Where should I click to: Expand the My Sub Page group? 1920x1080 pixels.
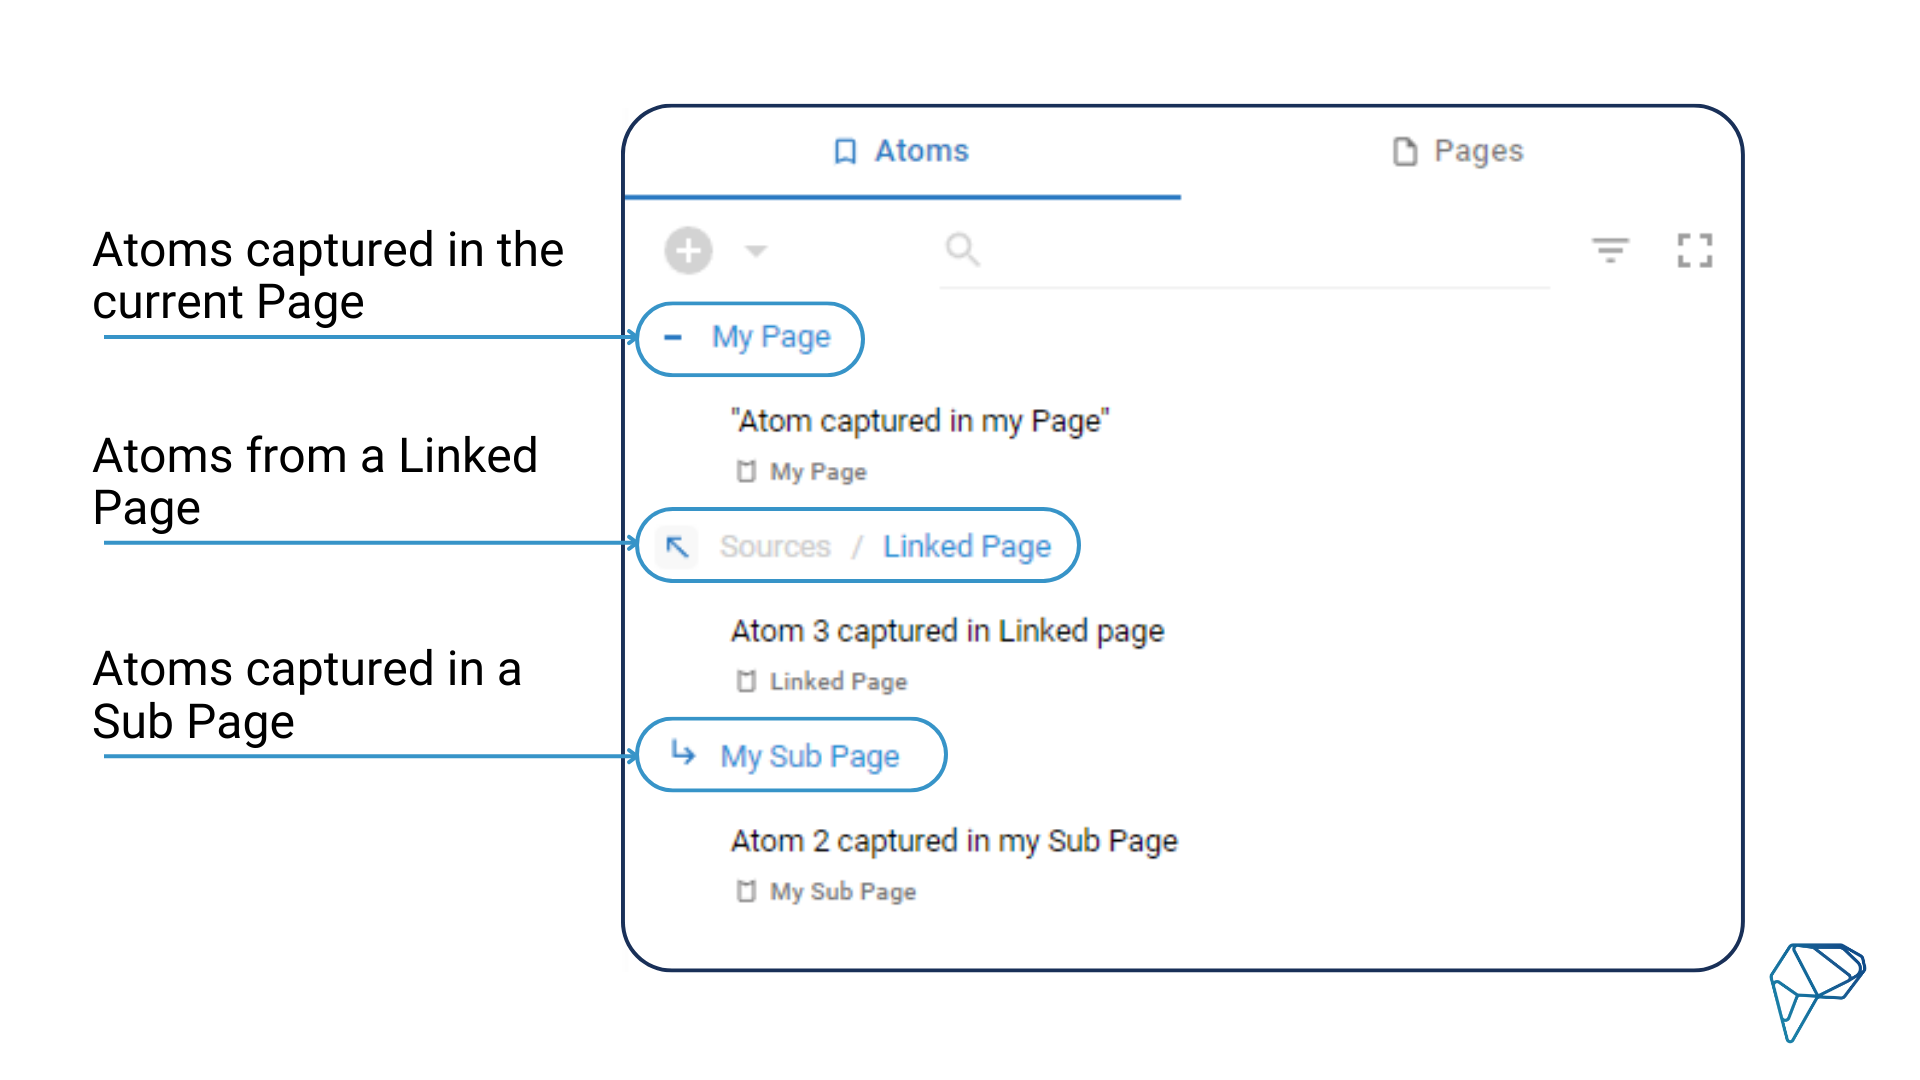[x=808, y=756]
